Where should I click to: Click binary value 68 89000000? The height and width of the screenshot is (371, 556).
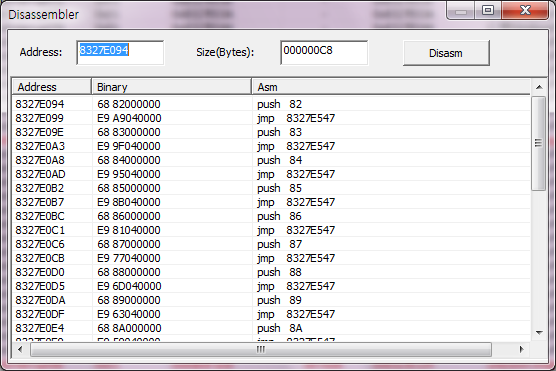tap(129, 300)
